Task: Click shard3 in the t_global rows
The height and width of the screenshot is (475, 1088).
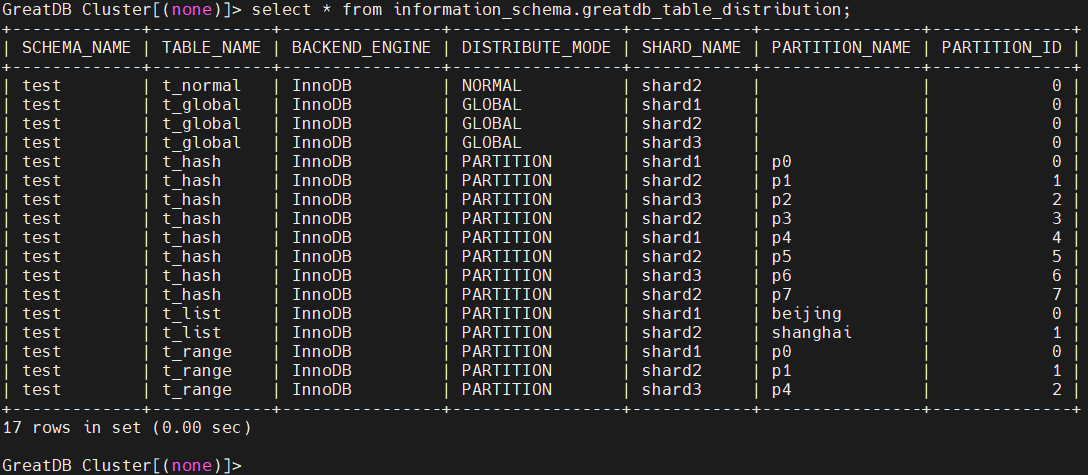Action: click(672, 143)
